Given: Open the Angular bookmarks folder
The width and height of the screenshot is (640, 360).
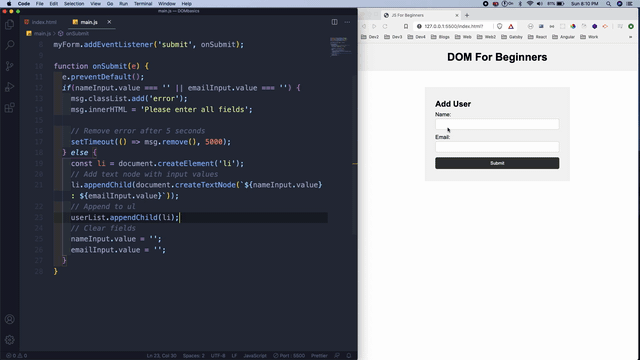Looking at the screenshot, I should pos(563,37).
